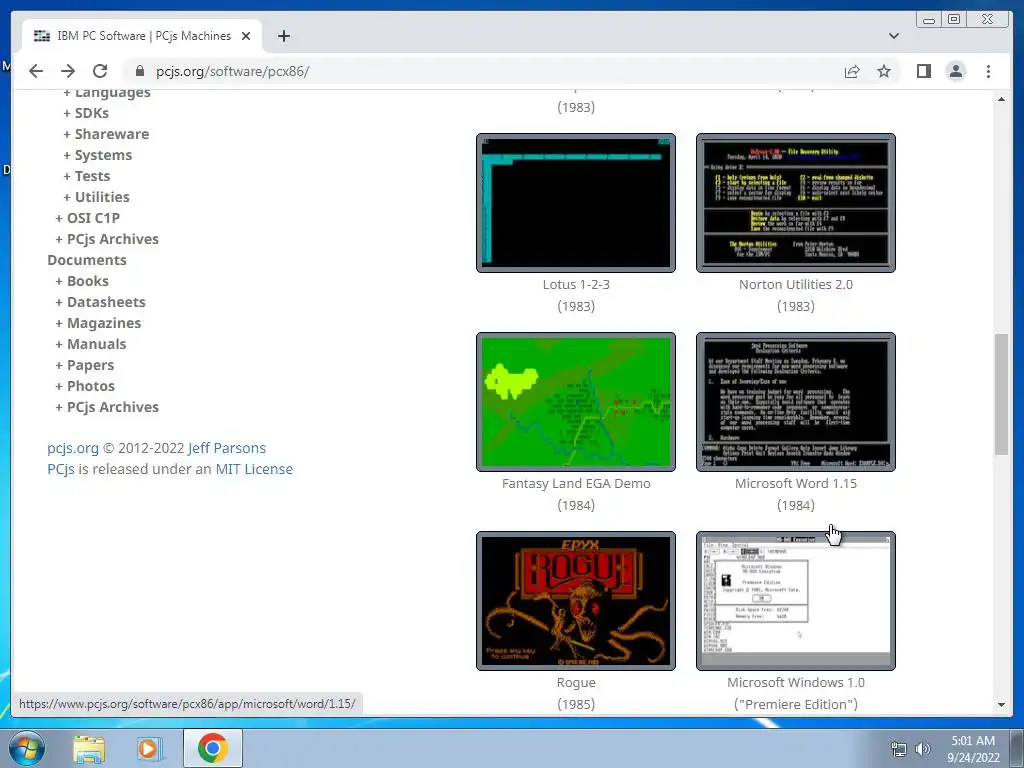Image resolution: width=1024 pixels, height=768 pixels.
Task: Open the tab search chevron
Action: pos(894,36)
